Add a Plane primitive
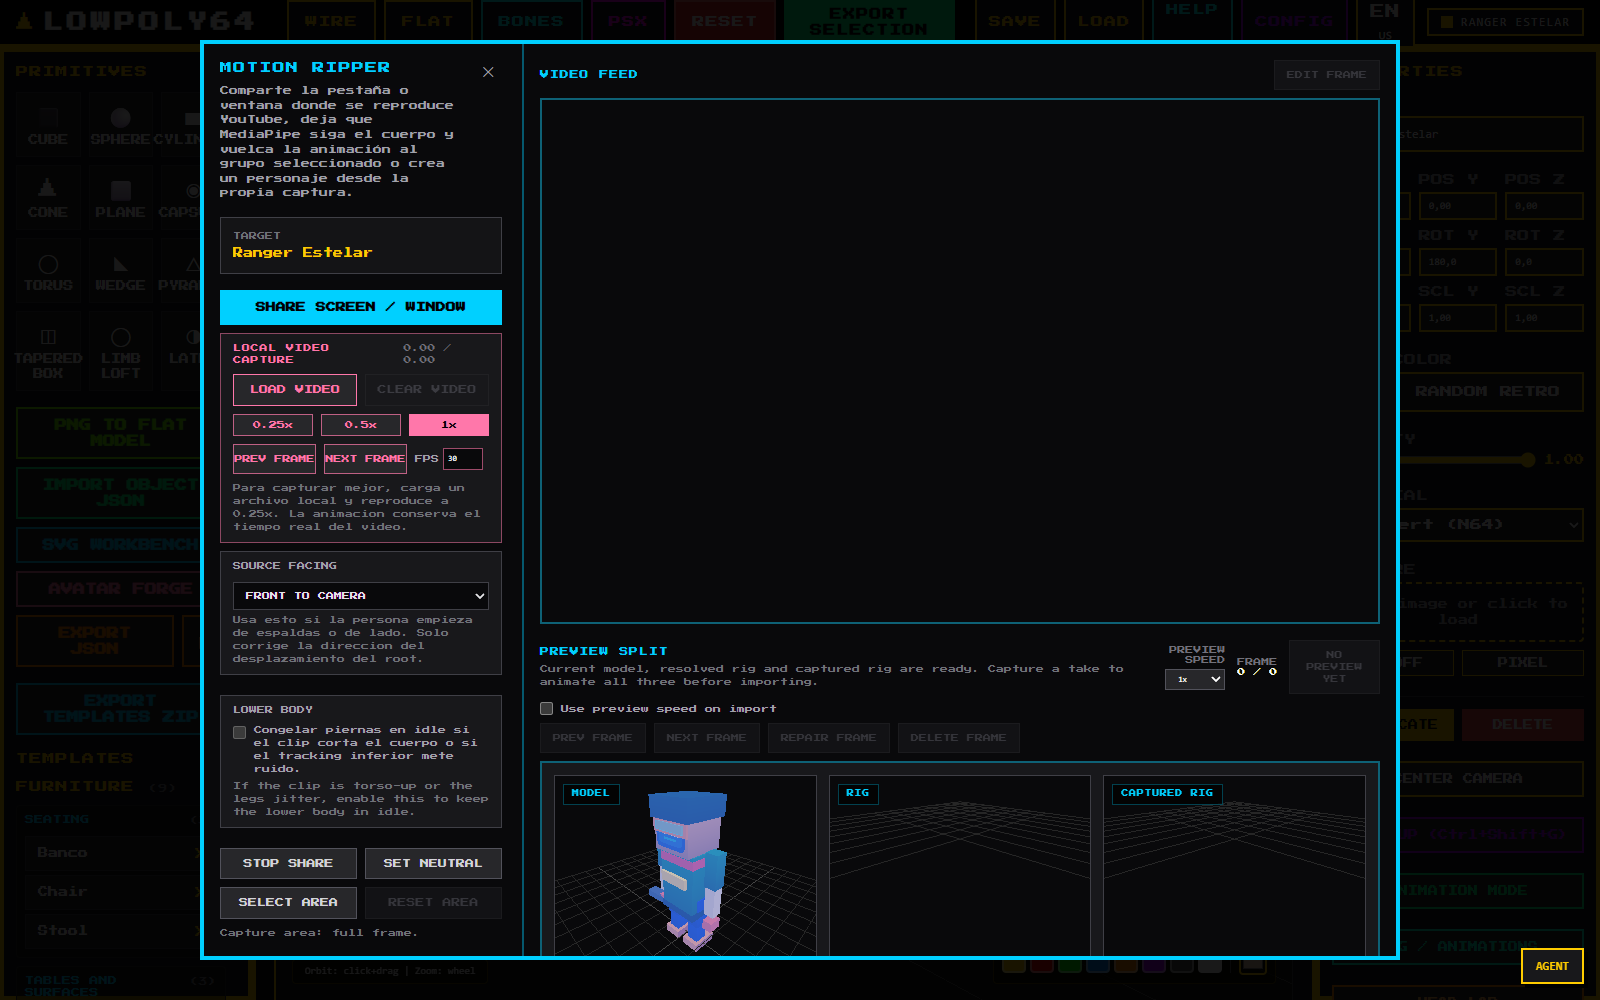This screenshot has width=1600, height=1000. coord(120,200)
